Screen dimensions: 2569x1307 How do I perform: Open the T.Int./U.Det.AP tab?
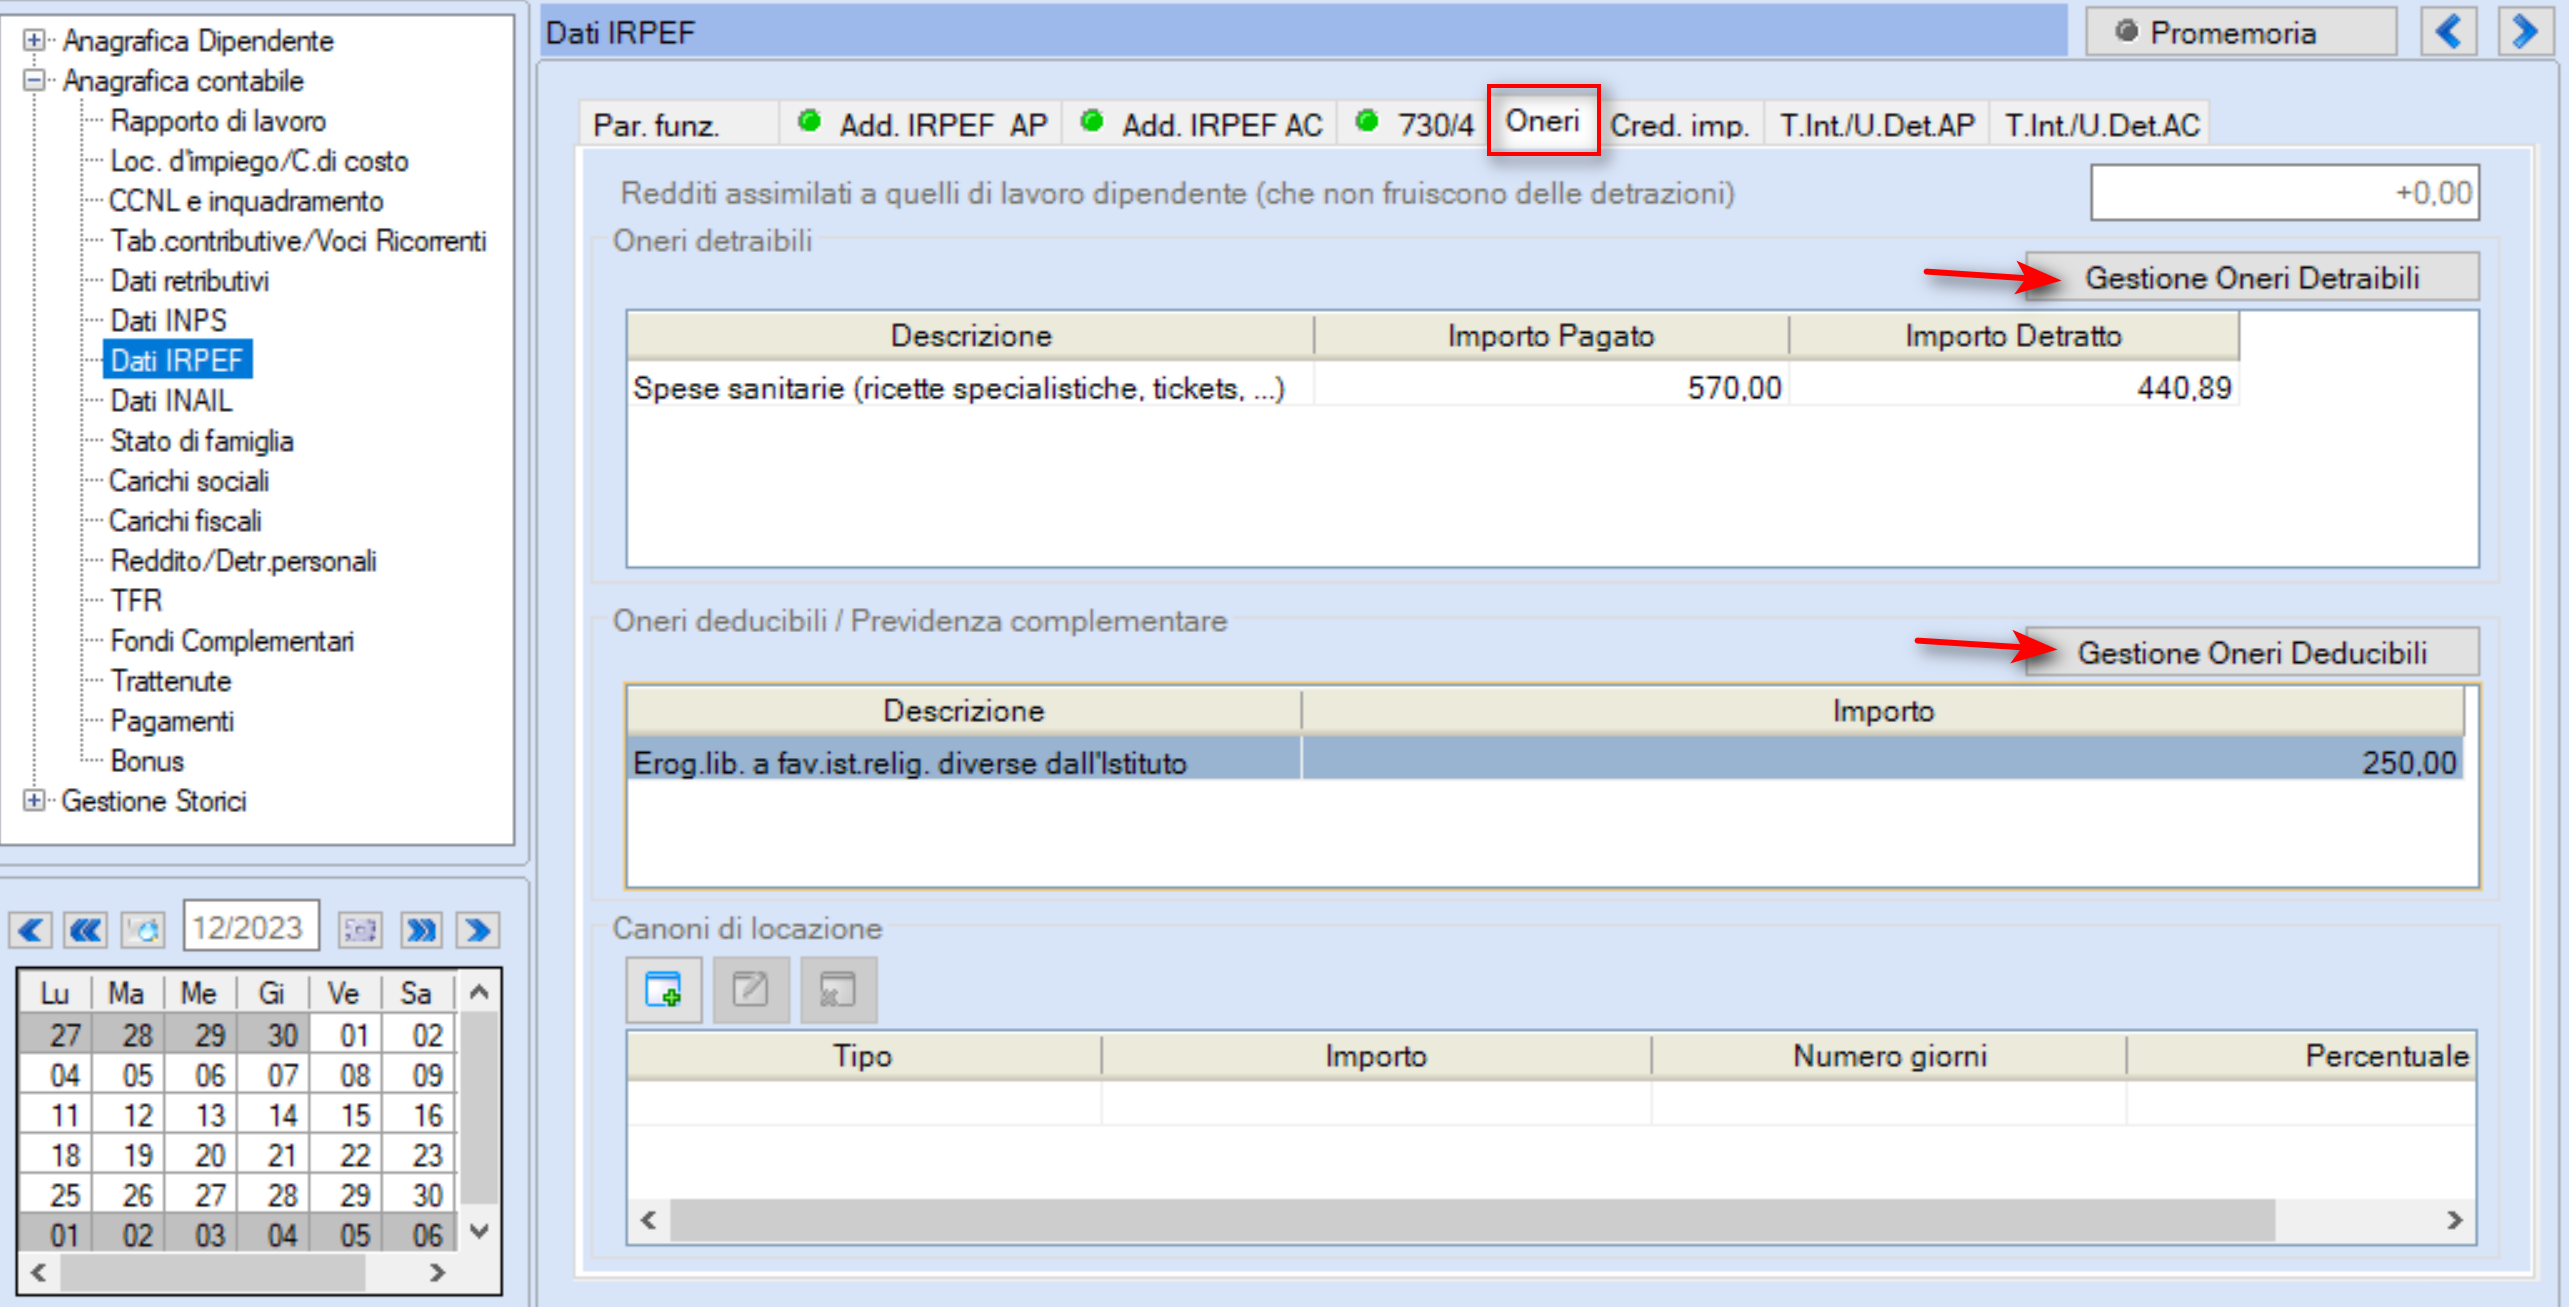pyautogui.click(x=1877, y=125)
